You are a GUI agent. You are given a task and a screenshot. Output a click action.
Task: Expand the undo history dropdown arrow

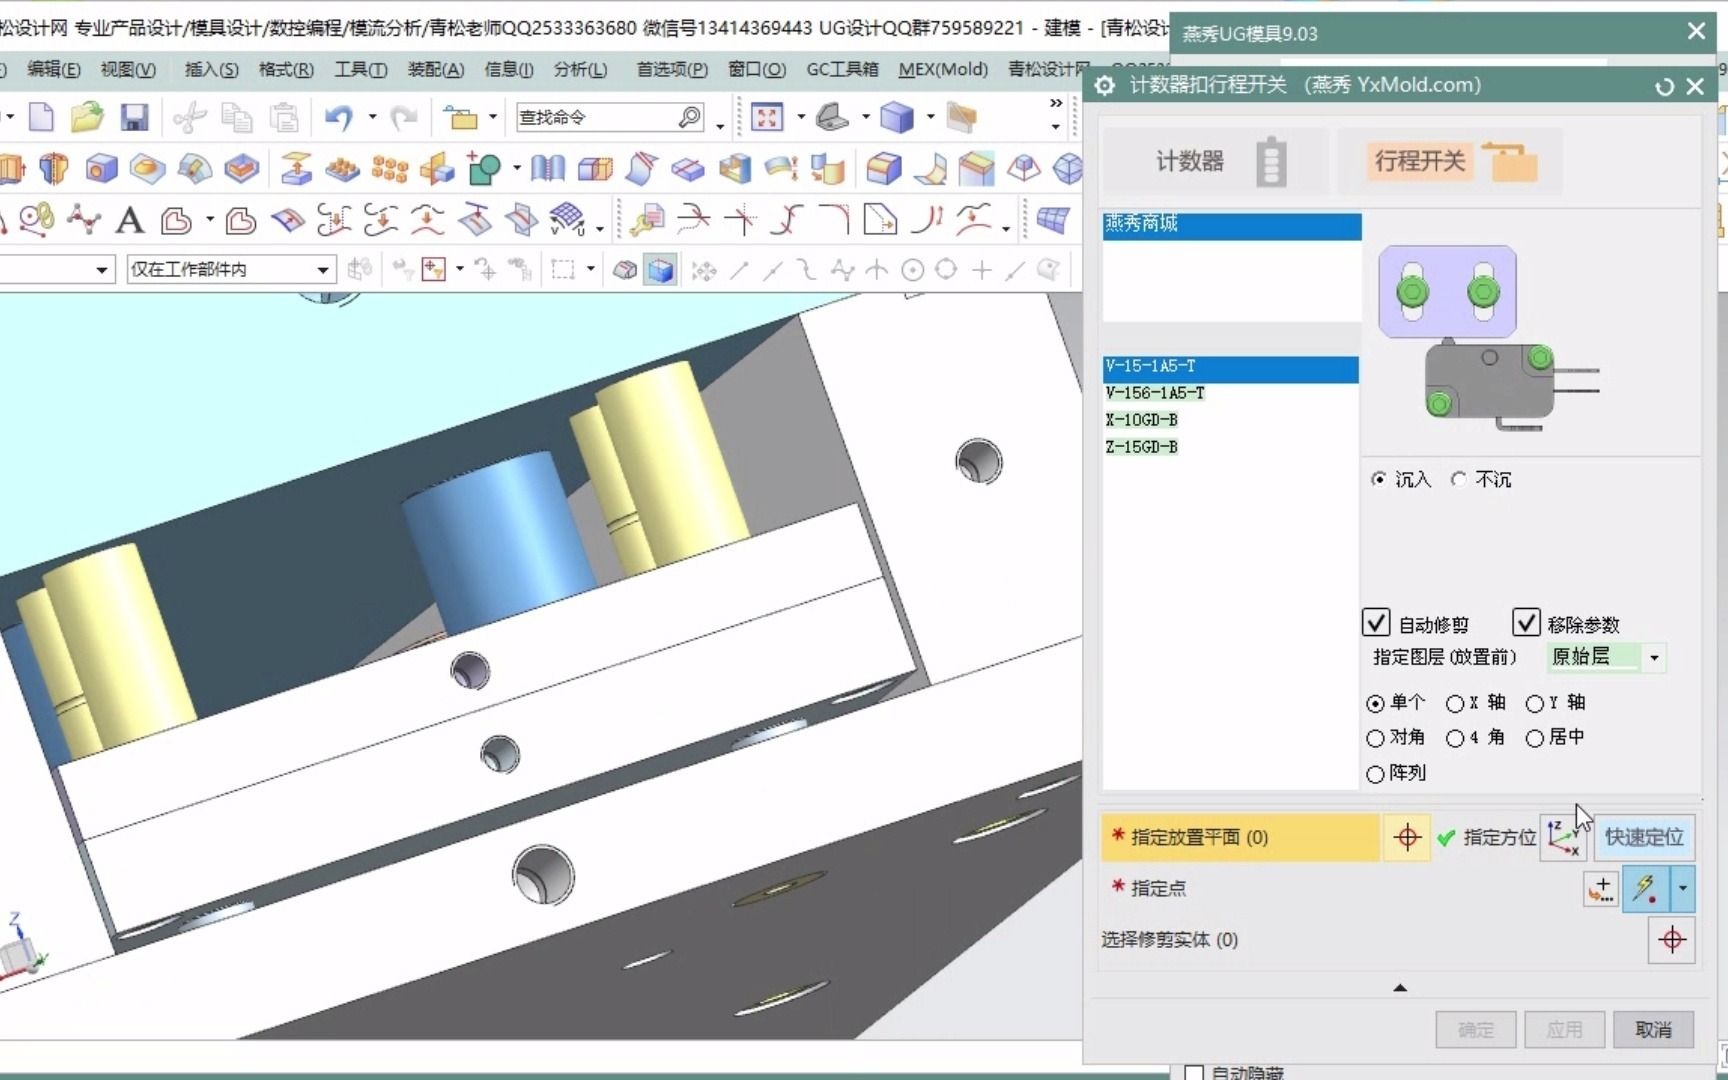click(372, 118)
